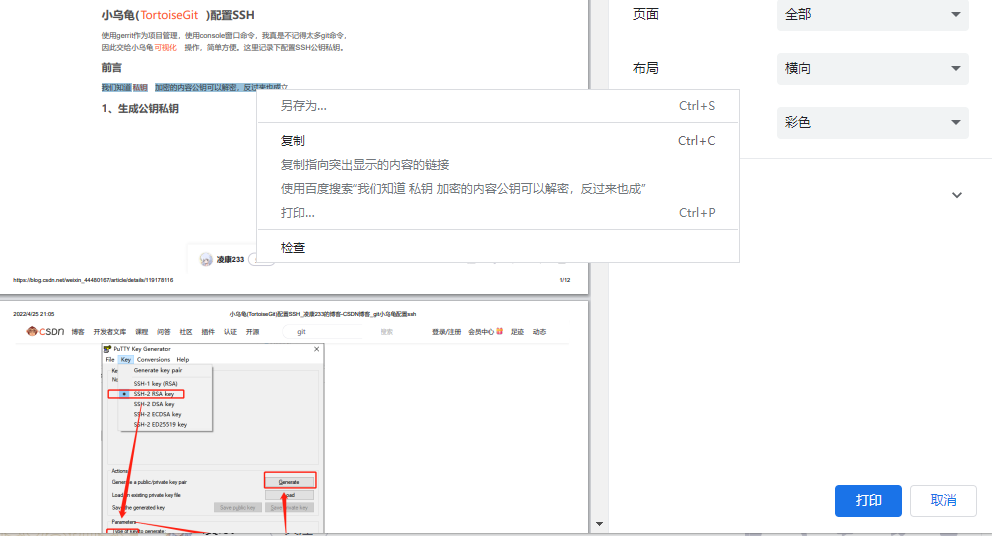Select 使用百度搜索 context menu option

pyautogui.click(x=463, y=189)
